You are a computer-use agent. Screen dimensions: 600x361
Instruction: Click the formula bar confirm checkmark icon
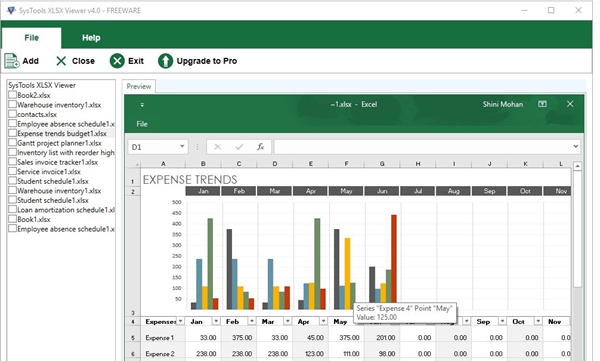click(239, 147)
